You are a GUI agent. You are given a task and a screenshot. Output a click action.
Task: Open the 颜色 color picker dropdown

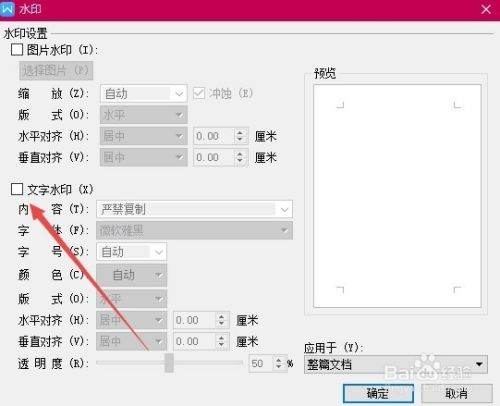tap(132, 275)
